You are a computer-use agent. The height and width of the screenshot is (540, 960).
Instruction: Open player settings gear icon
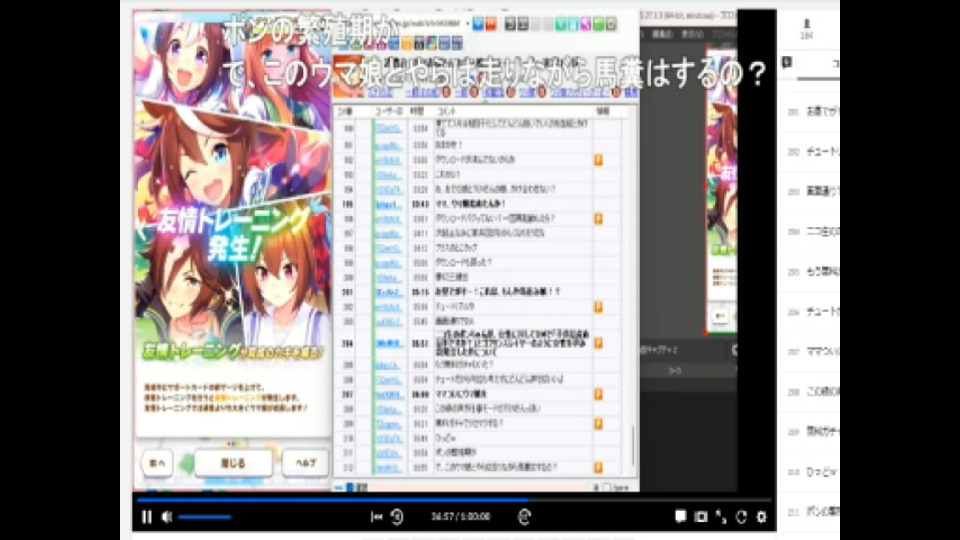[x=761, y=517]
